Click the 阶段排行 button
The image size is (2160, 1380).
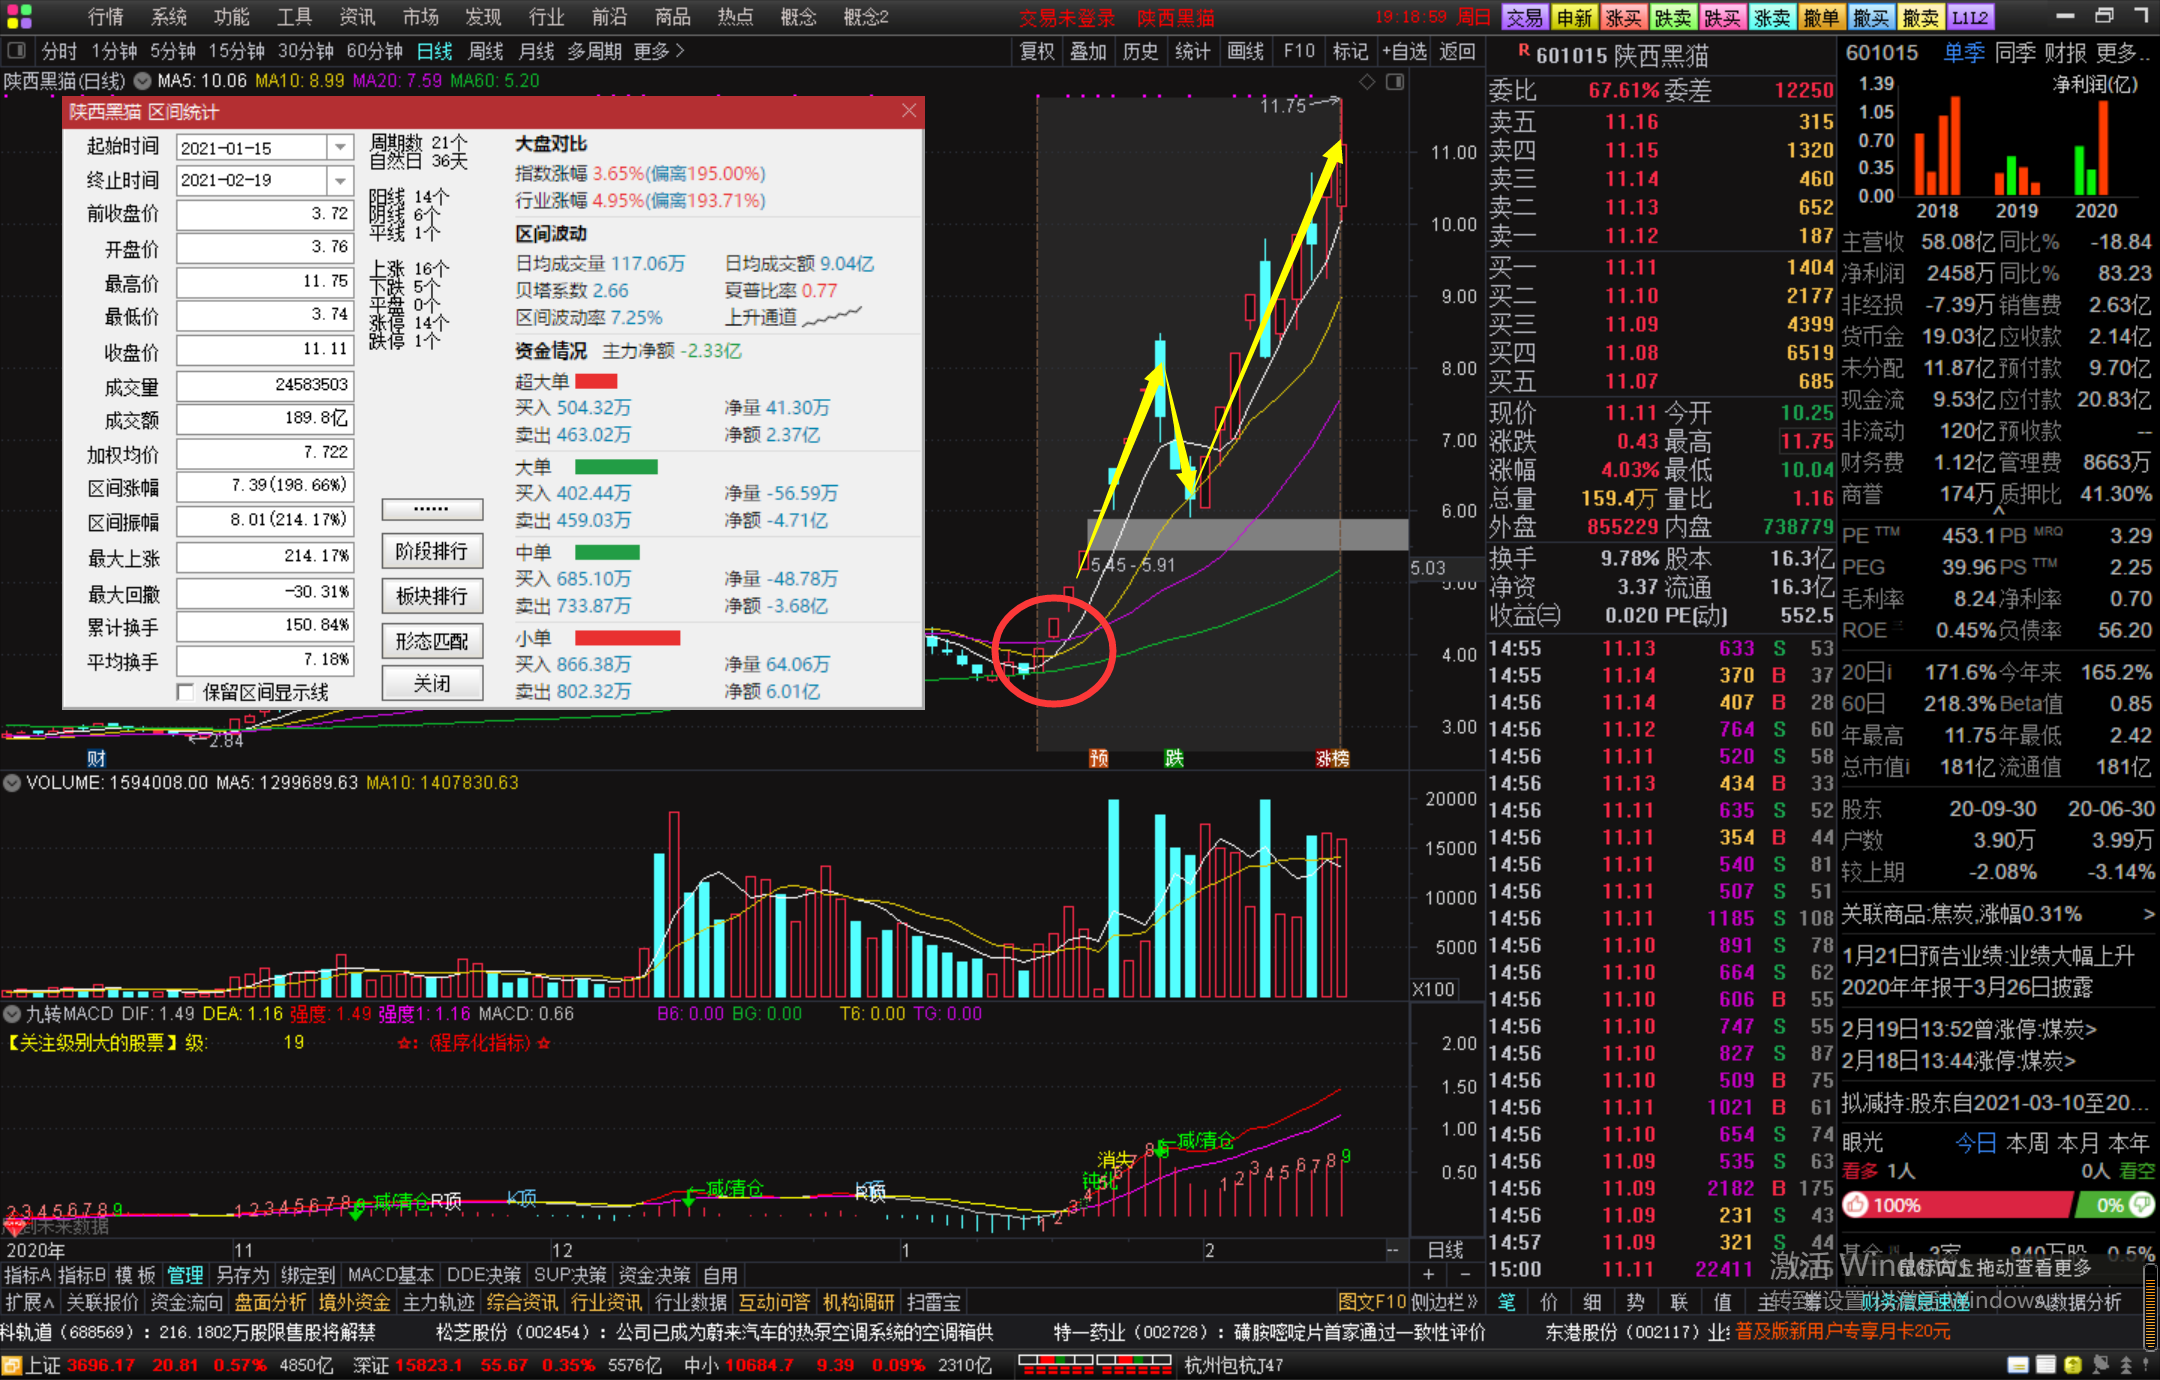pyautogui.click(x=432, y=551)
